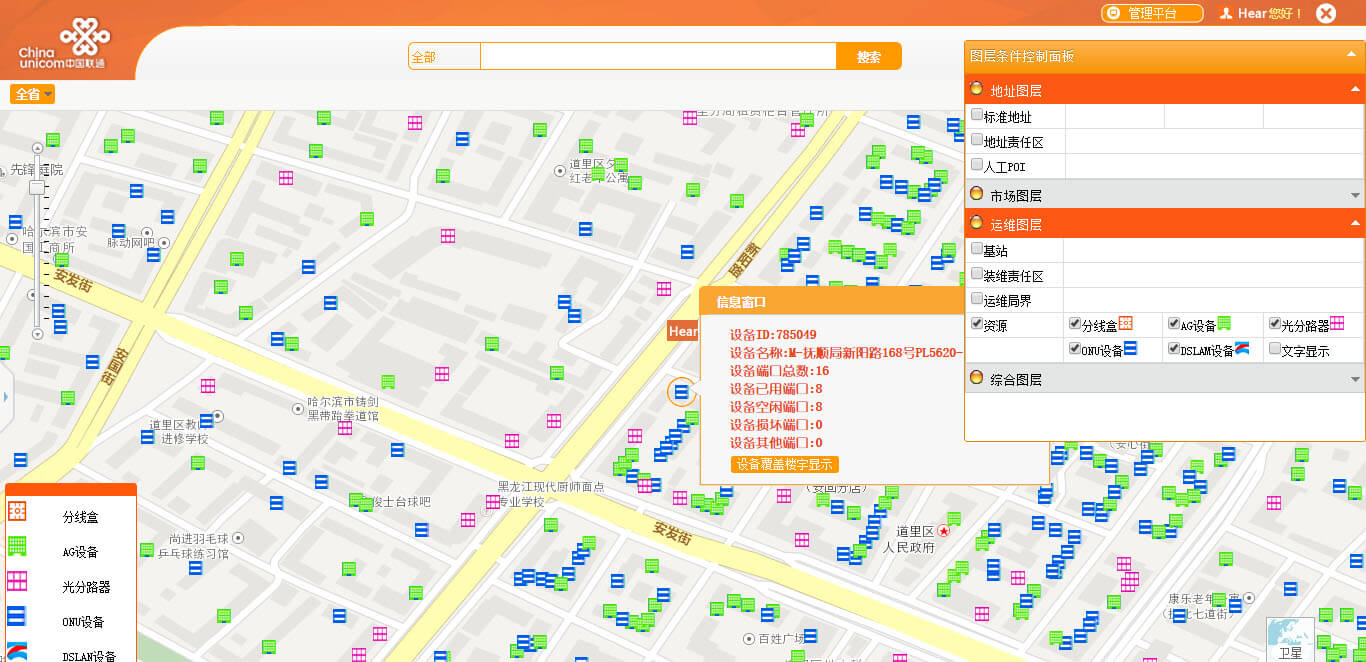The height and width of the screenshot is (662, 1366).
Task: Enable the 地址责任区 checkbox
Action: click(977, 140)
